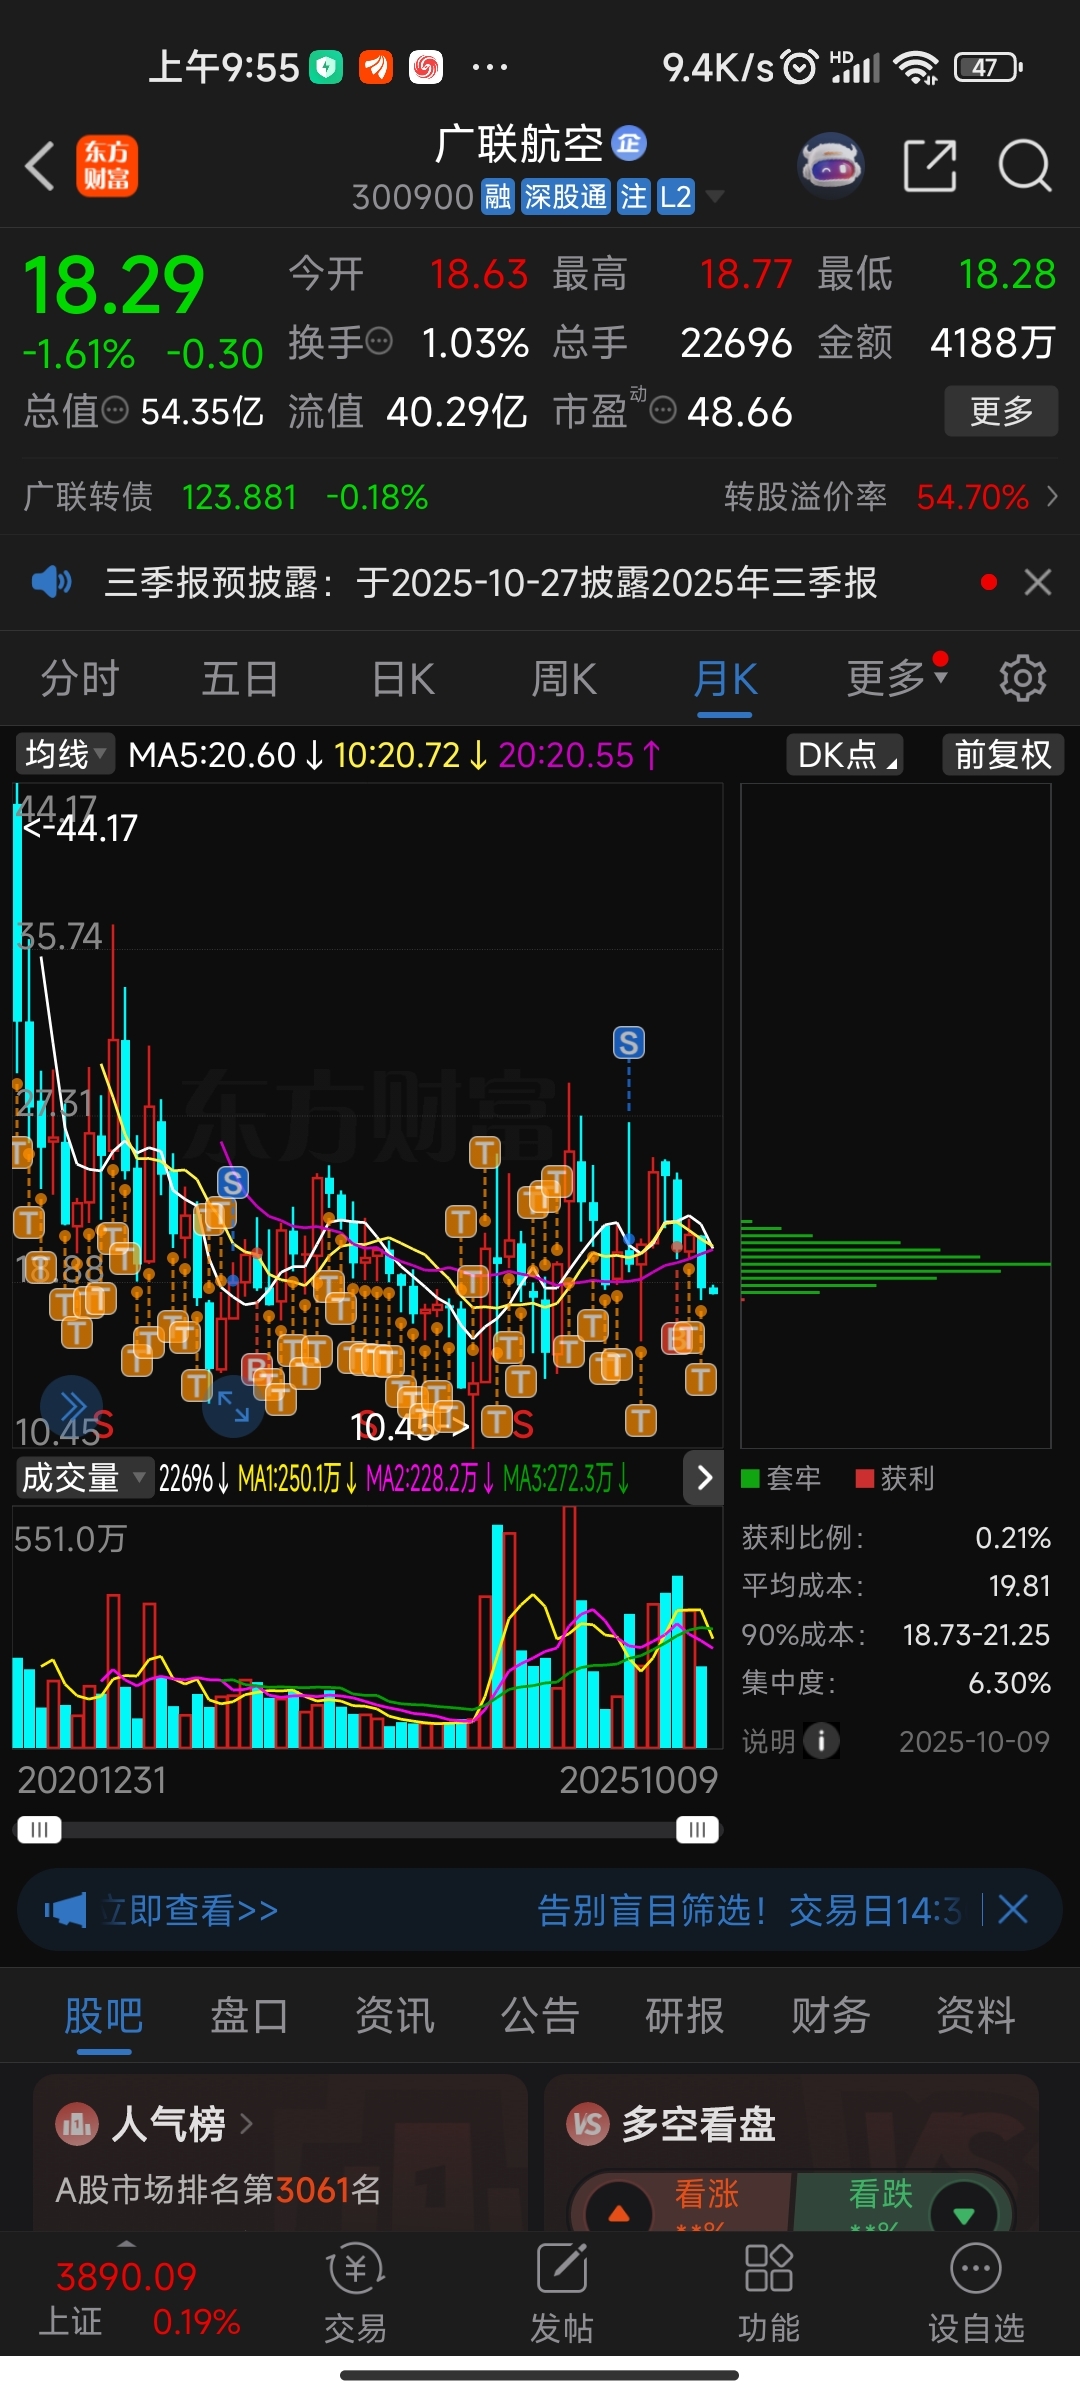Viewport: 1080px width, 2400px height.
Task: Tap the share export icon
Action: pos(930,165)
